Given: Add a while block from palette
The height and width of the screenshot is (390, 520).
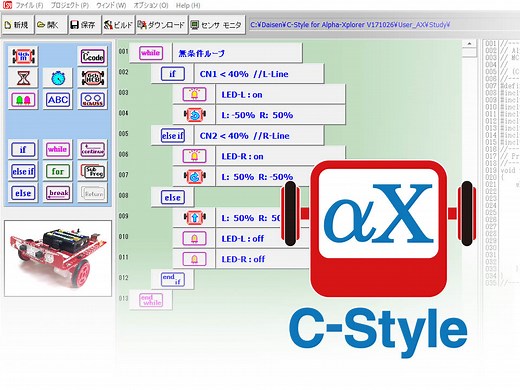Looking at the screenshot, I should [x=58, y=149].
